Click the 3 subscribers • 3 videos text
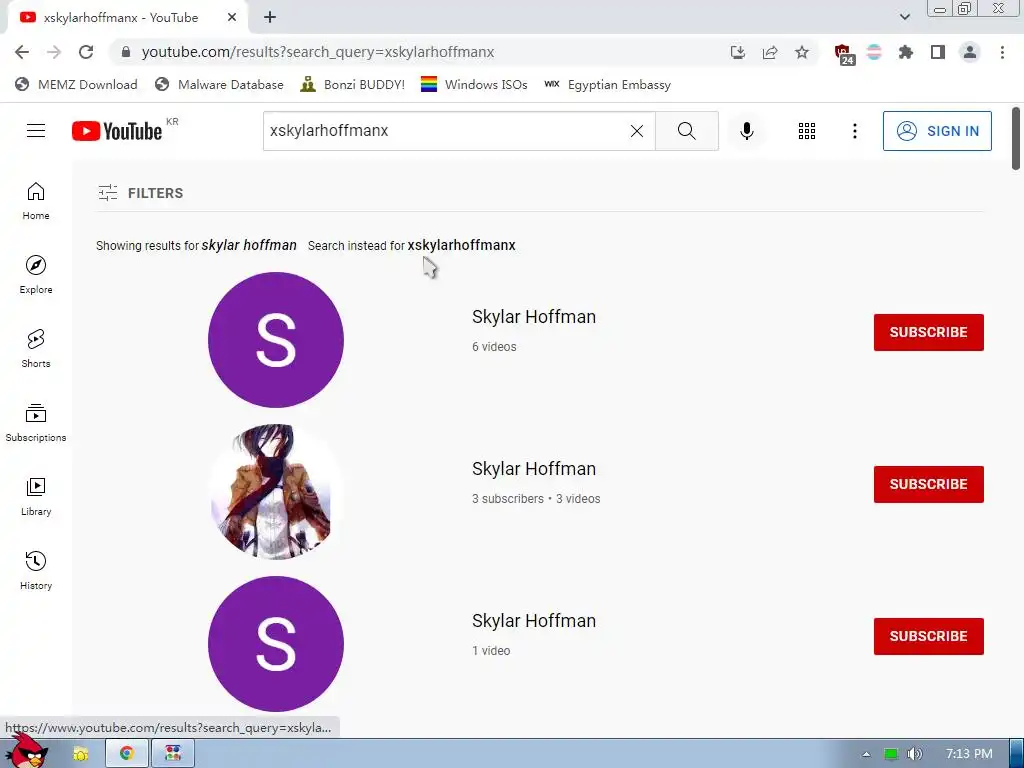The image size is (1024, 768). point(536,499)
